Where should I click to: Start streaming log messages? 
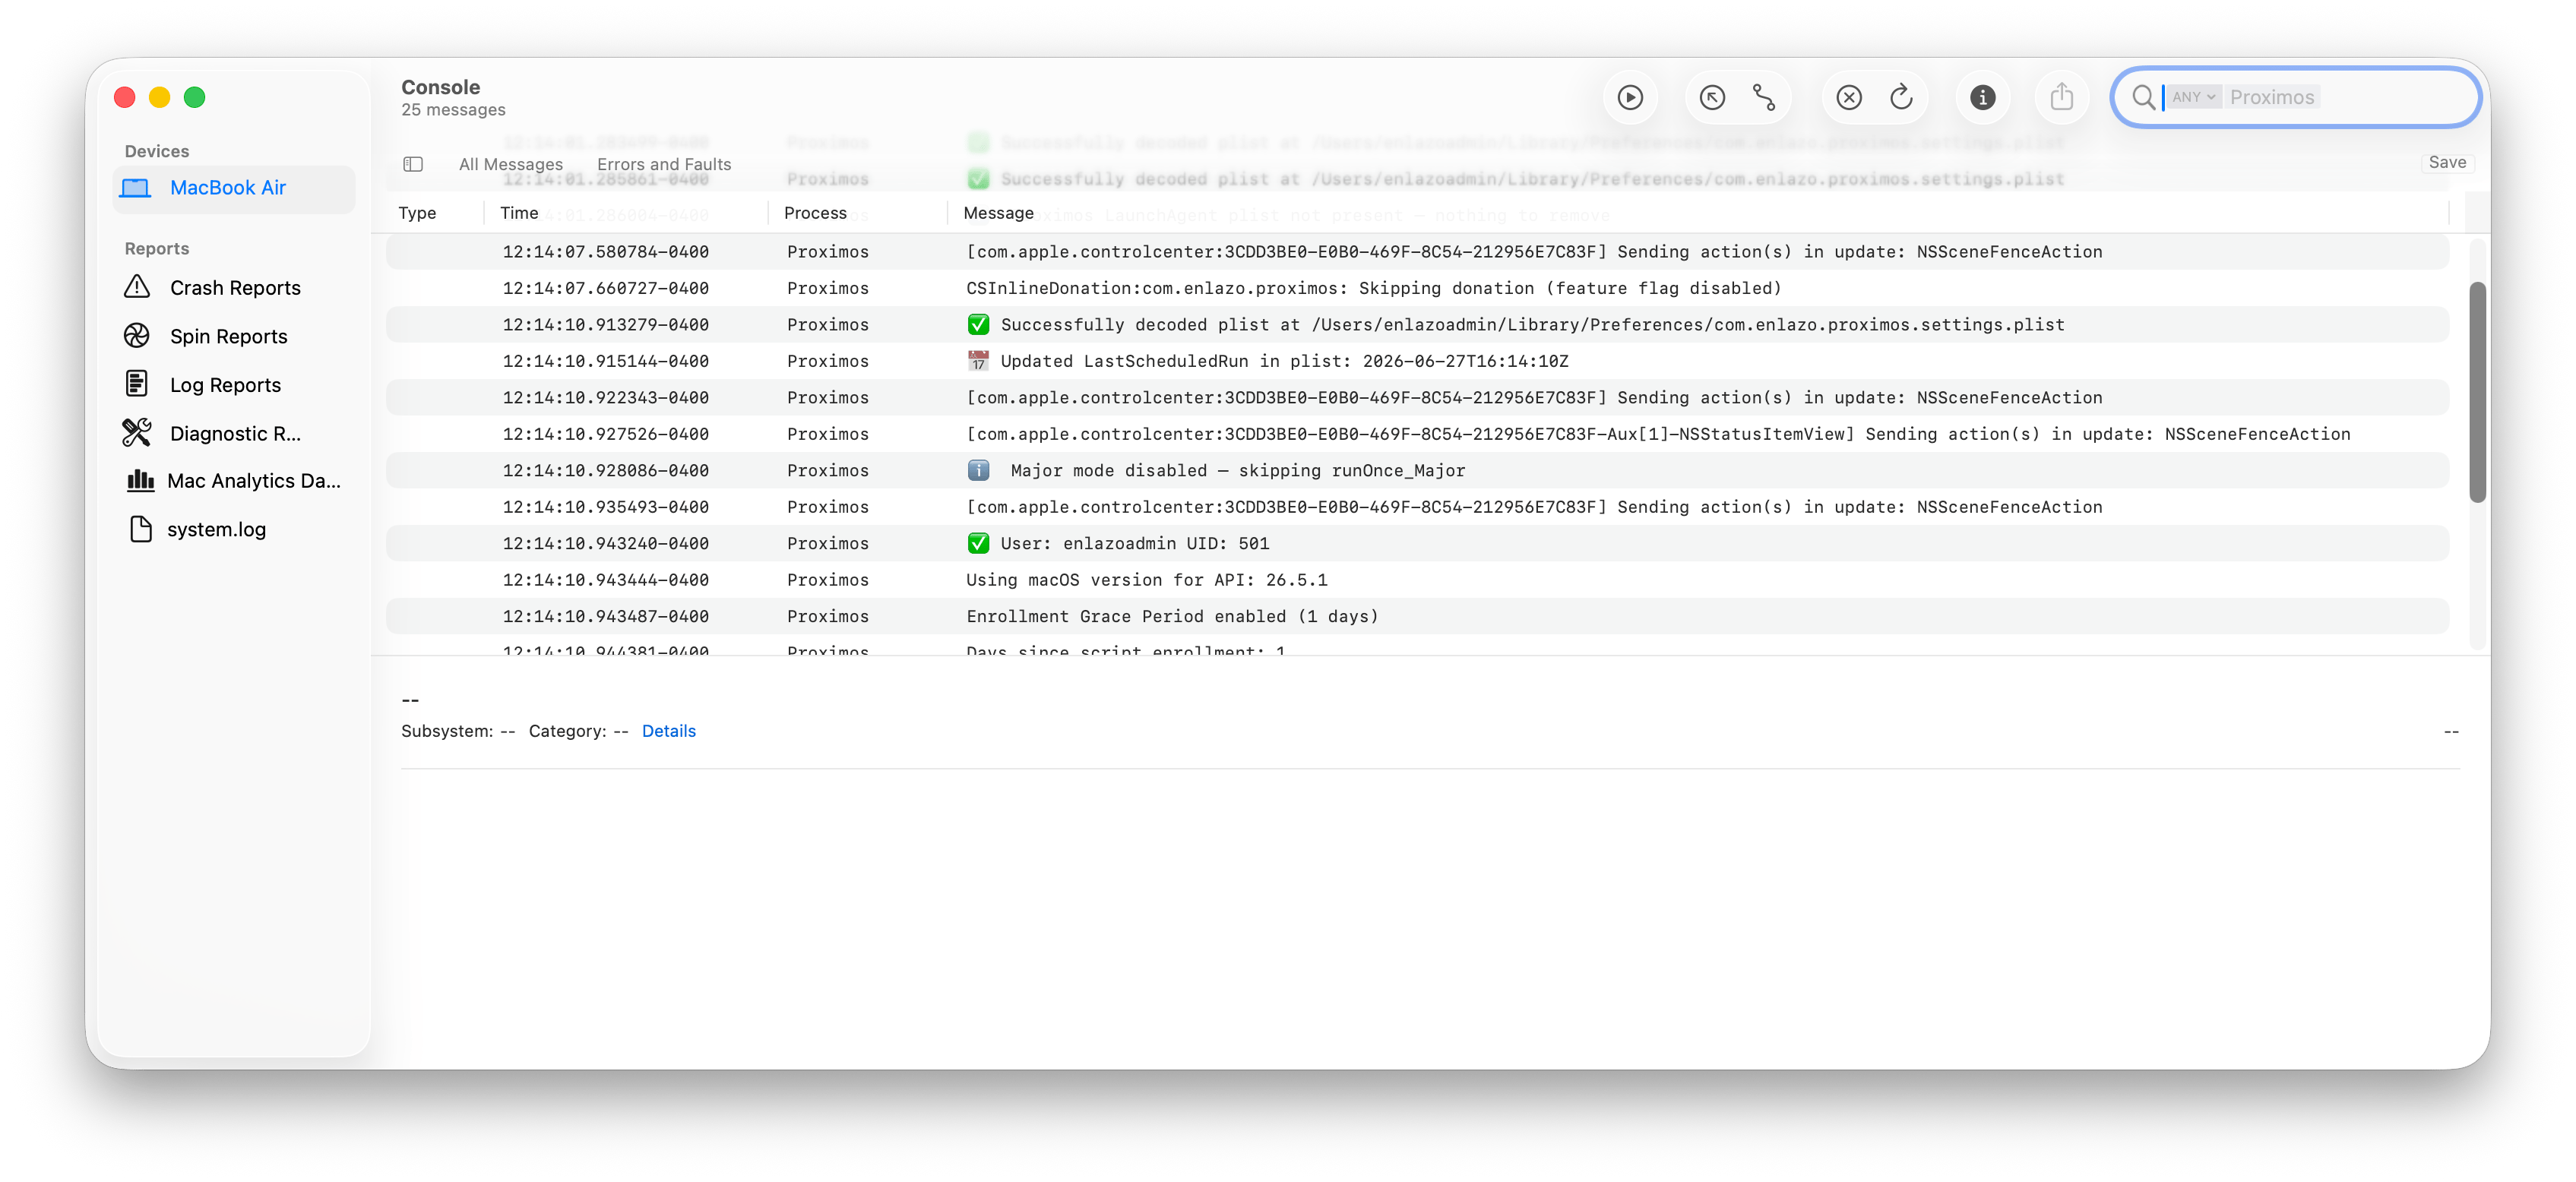point(1630,97)
